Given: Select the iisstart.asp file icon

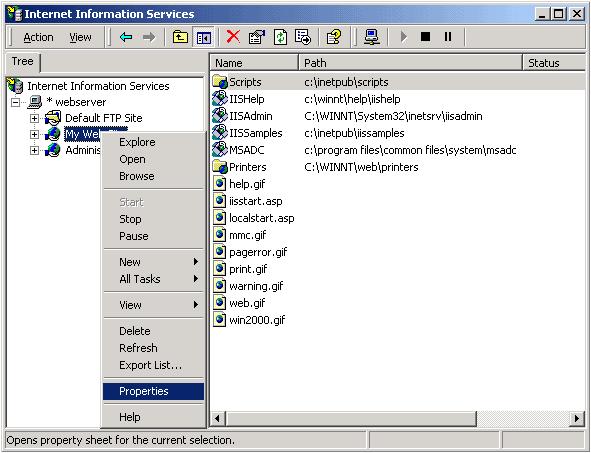Looking at the screenshot, I should tap(219, 200).
